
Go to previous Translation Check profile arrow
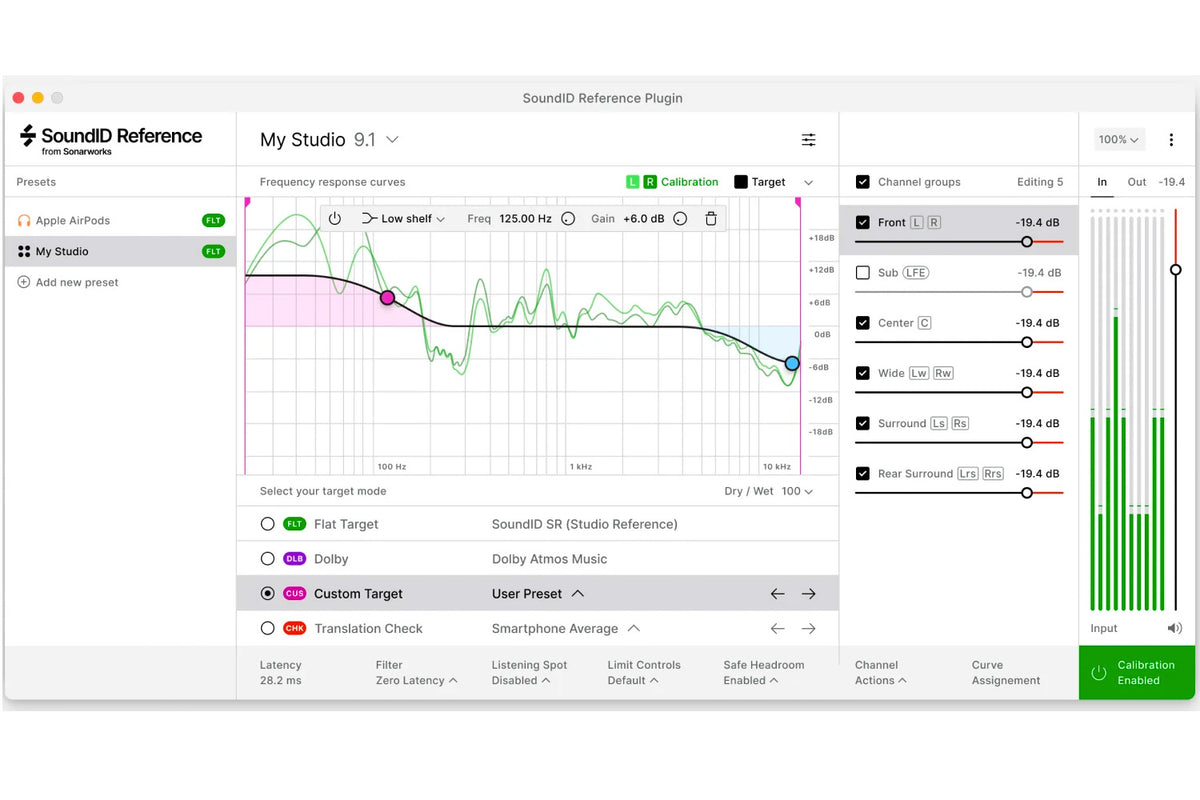pyautogui.click(x=777, y=629)
